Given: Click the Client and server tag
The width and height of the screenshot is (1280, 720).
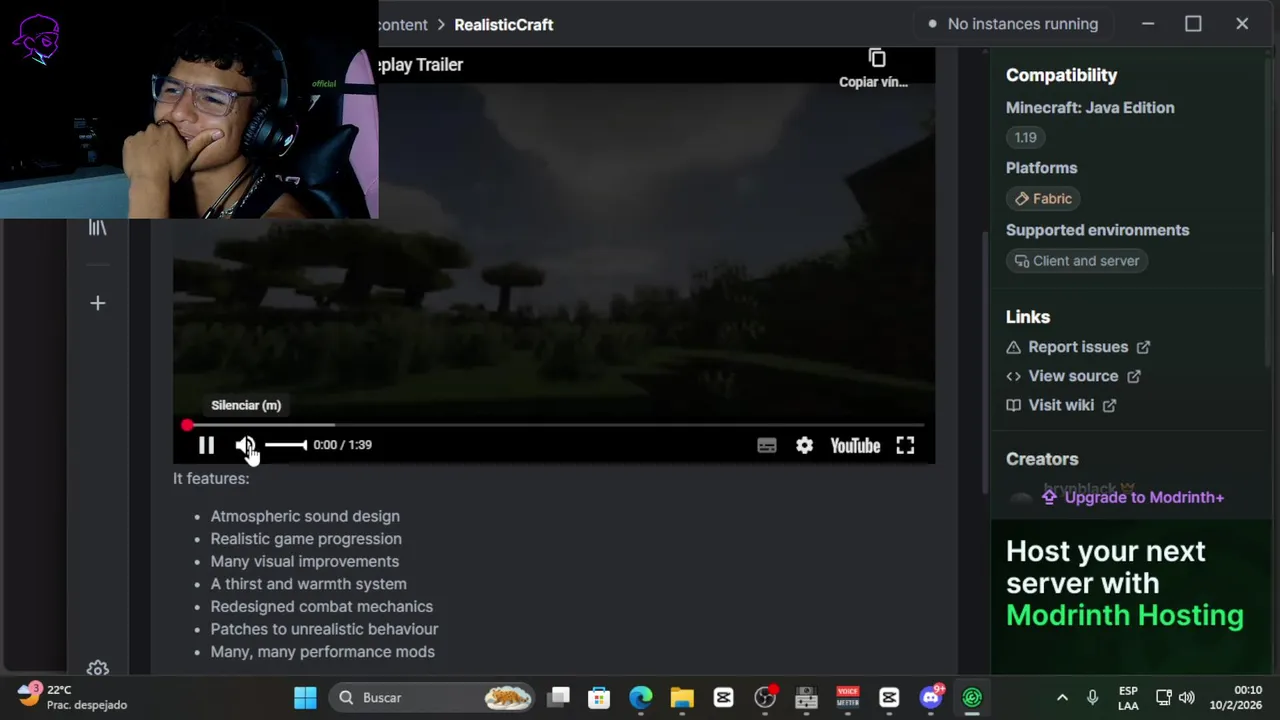Looking at the screenshot, I should (x=1076, y=261).
